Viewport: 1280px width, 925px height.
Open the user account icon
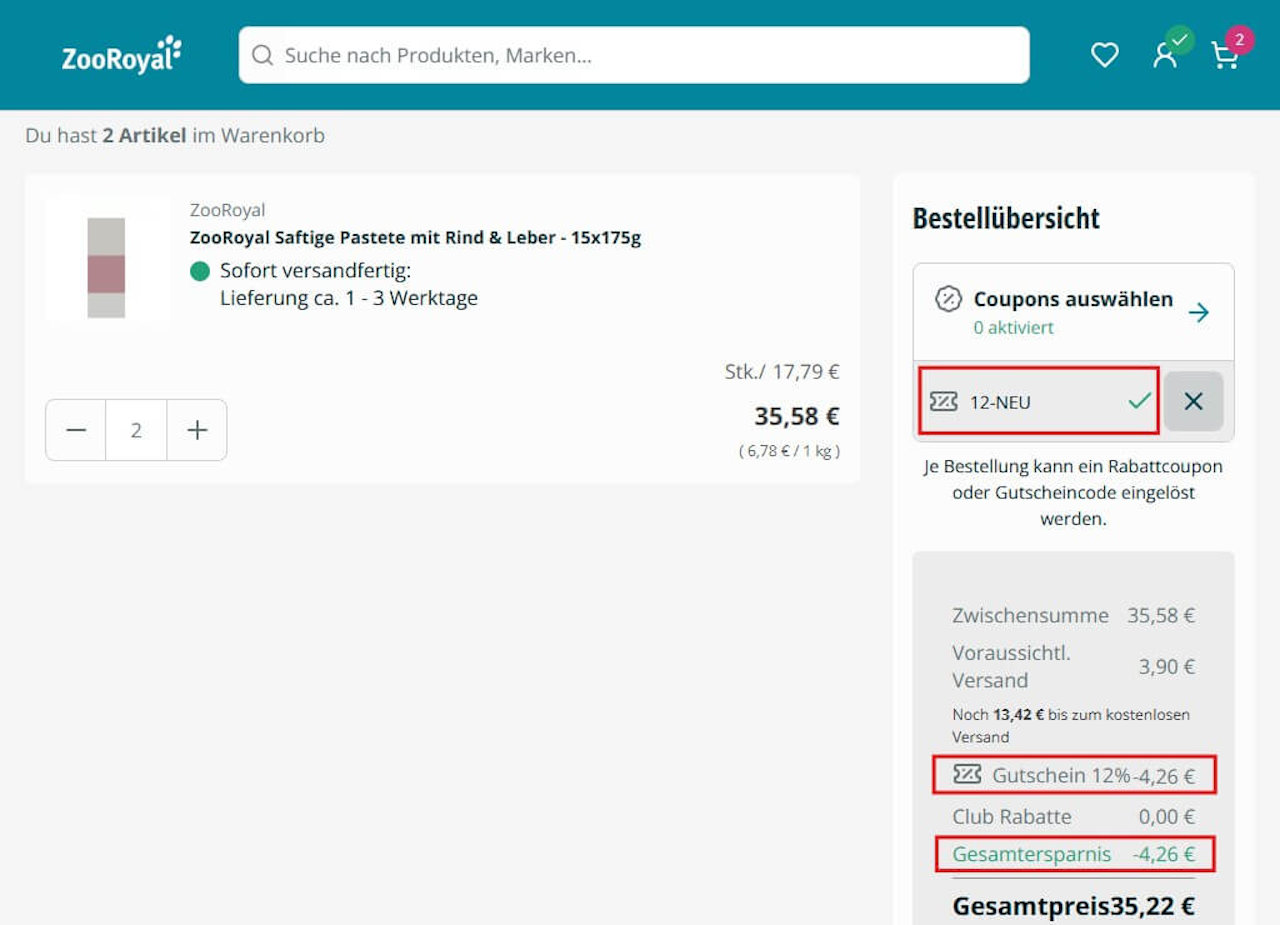(x=1165, y=55)
